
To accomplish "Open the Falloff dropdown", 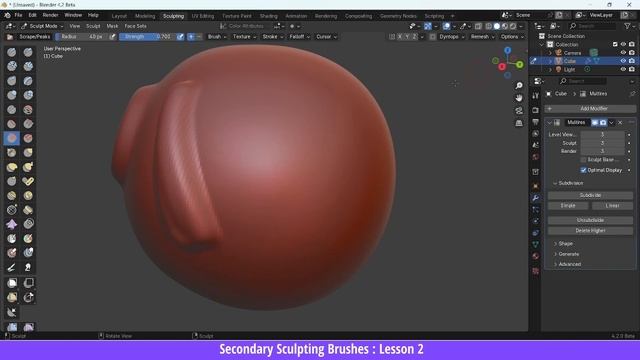I will tap(299, 37).
